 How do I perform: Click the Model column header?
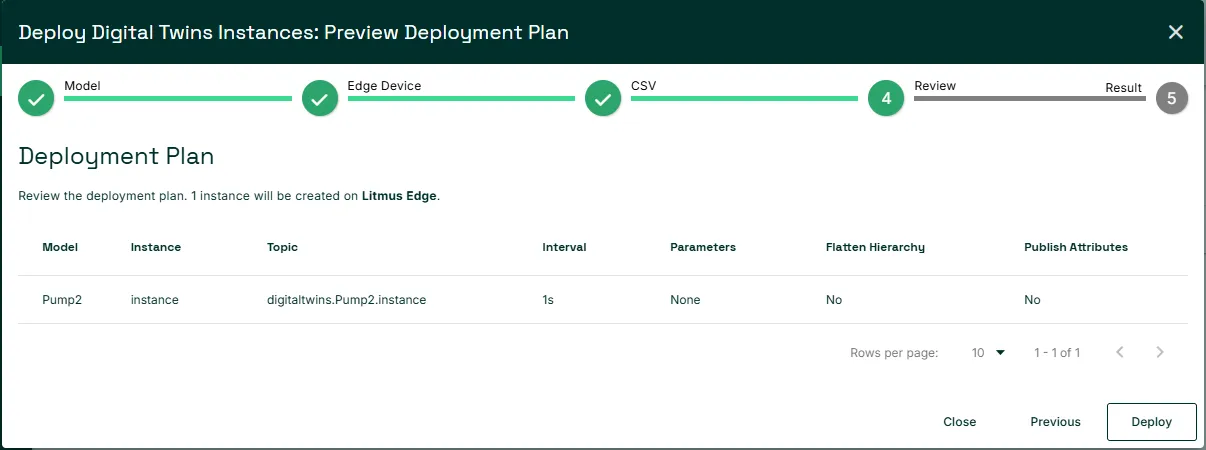[x=60, y=247]
